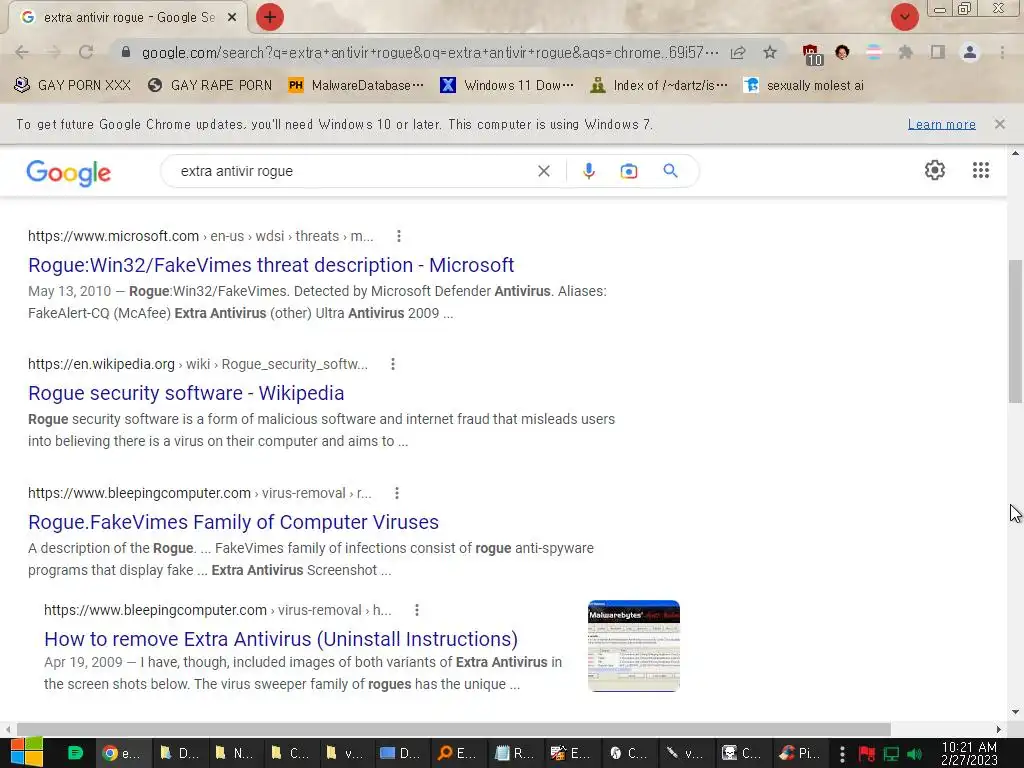This screenshot has width=1024, height=768.
Task: Click the vertical scrollbar thumb
Action: point(1015,331)
